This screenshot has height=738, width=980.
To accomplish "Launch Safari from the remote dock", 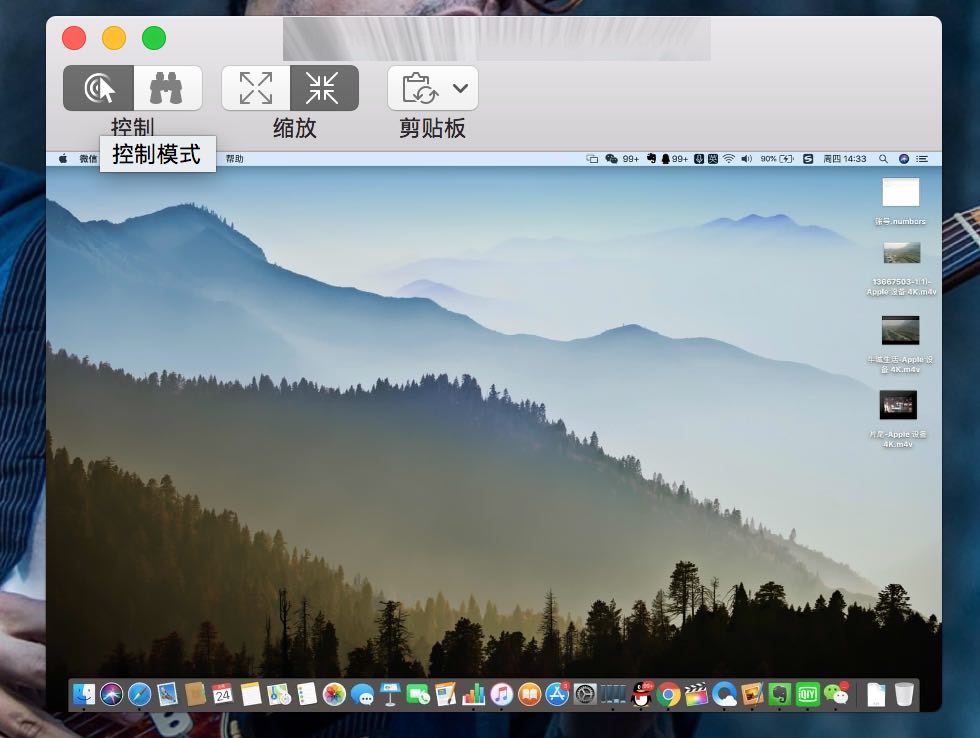I will [139, 694].
